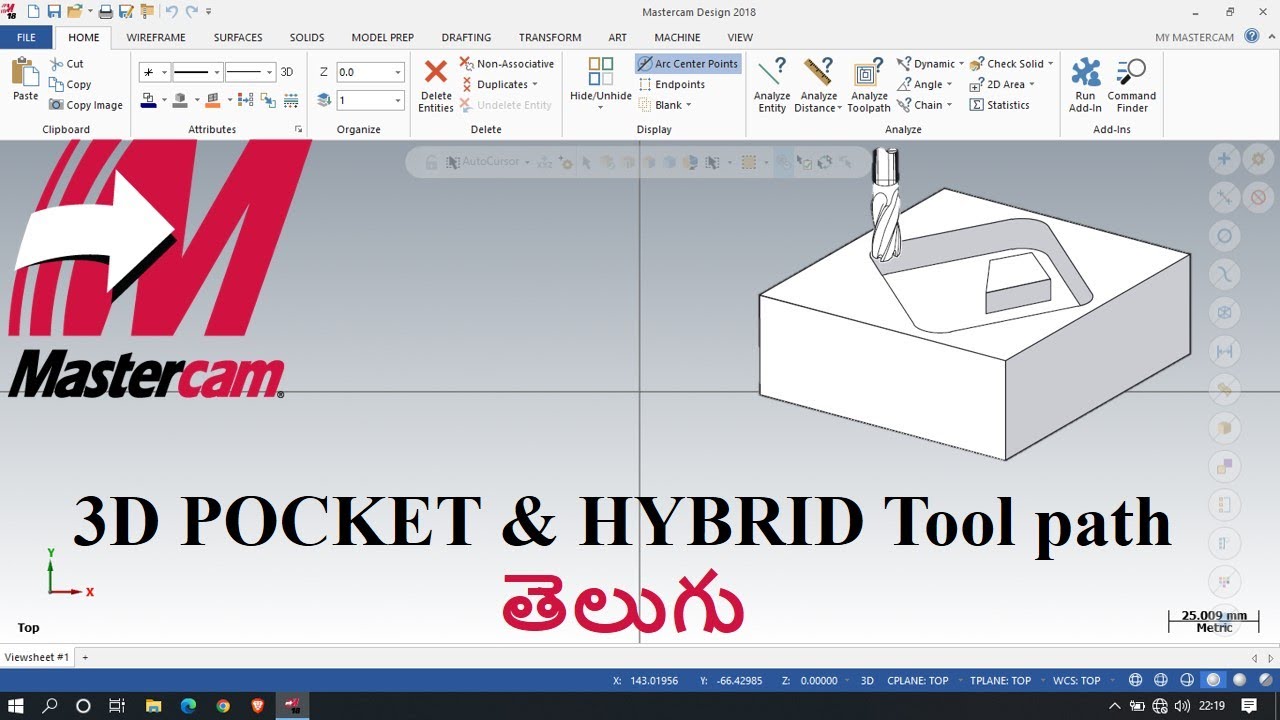Image resolution: width=1280 pixels, height=720 pixels.
Task: Click the solid color swatch
Action: 180,100
